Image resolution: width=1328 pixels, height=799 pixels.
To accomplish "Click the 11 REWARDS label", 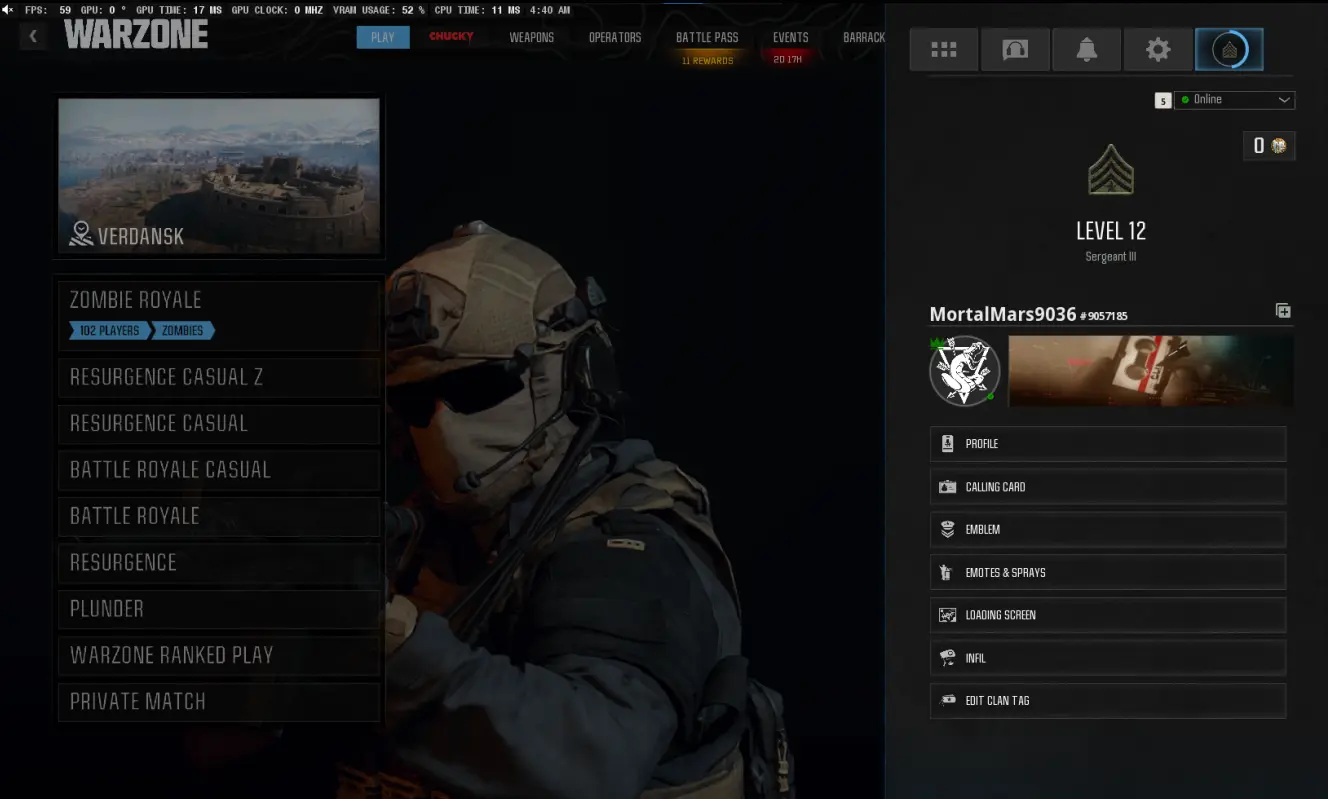I will 707,61.
